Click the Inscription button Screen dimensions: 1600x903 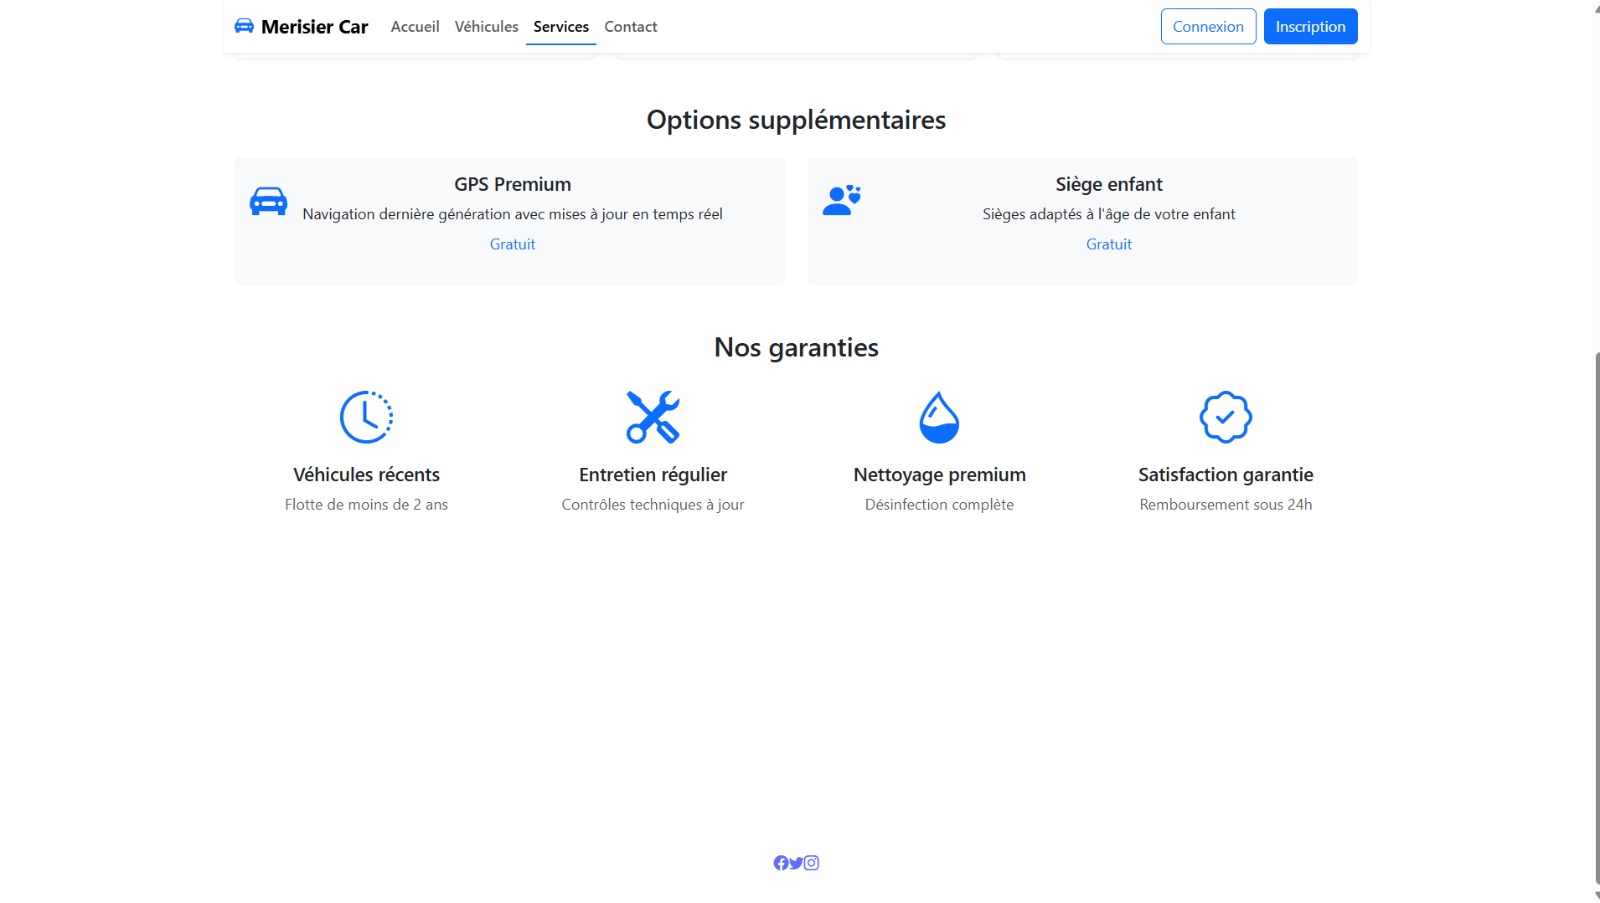pos(1310,27)
